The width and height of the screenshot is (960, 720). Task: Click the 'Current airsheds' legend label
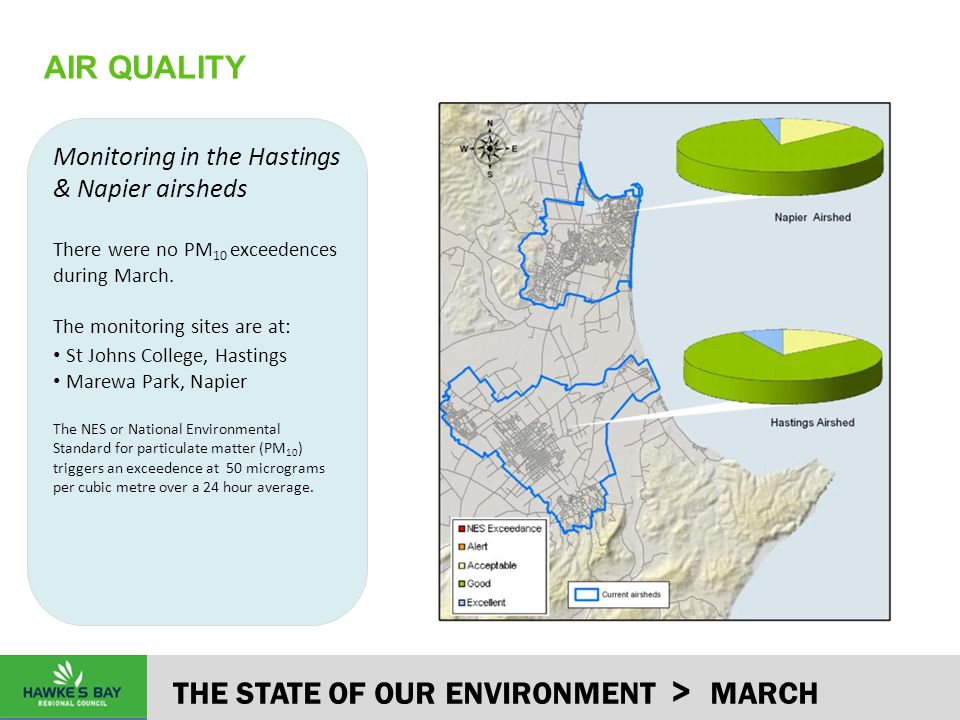point(631,594)
